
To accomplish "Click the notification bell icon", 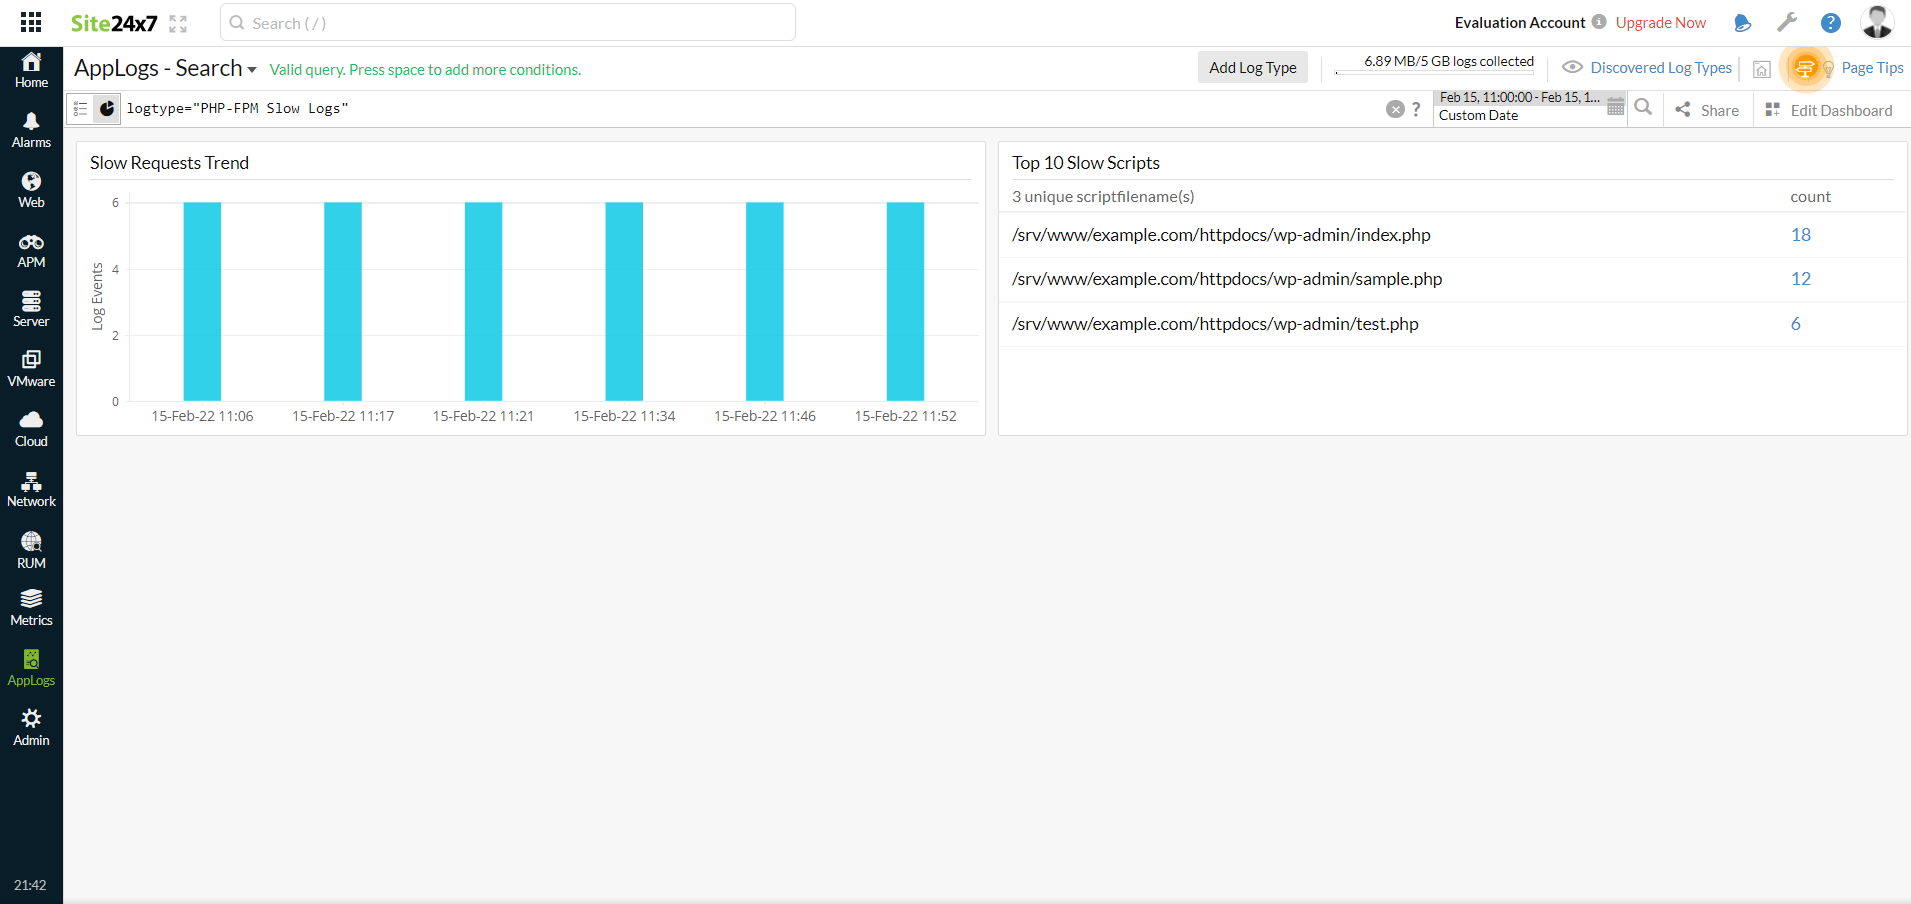I will coord(1742,22).
